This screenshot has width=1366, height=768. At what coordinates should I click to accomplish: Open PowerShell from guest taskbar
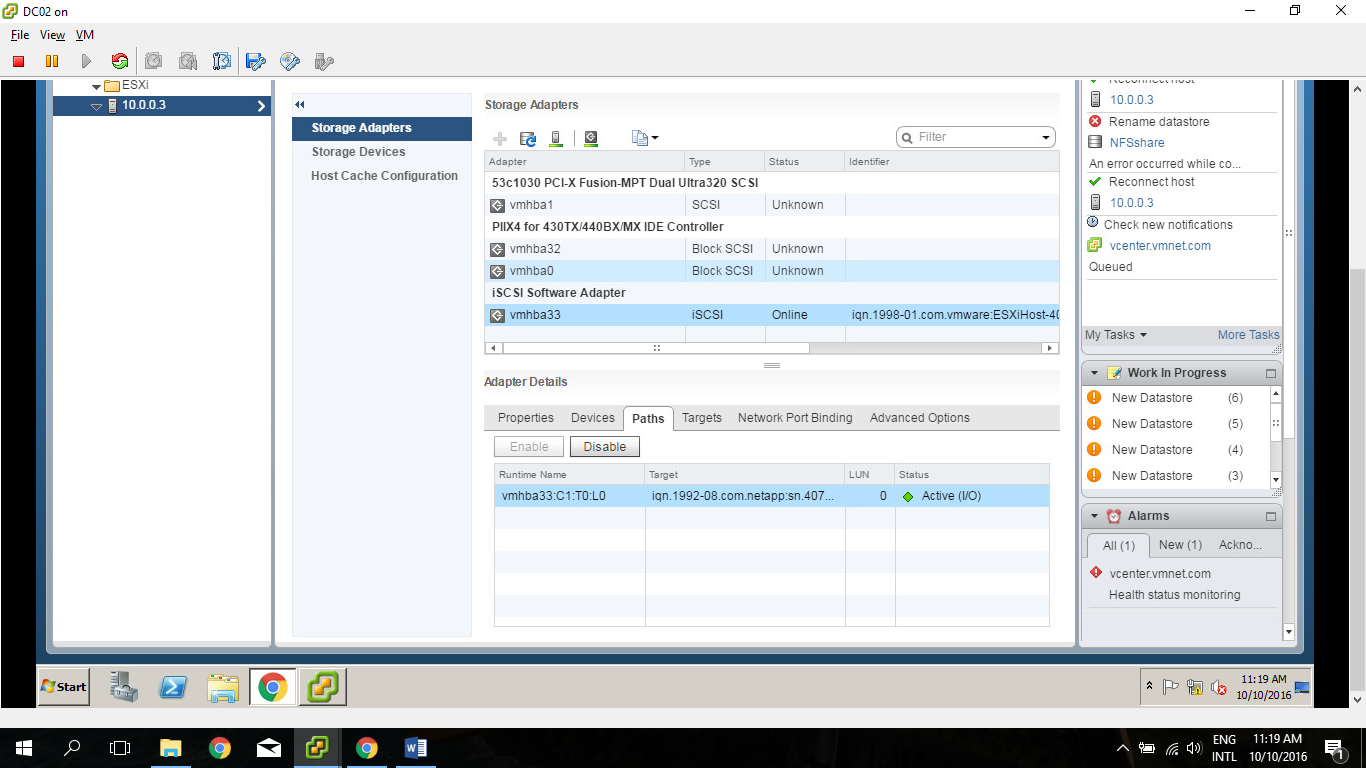[173, 686]
